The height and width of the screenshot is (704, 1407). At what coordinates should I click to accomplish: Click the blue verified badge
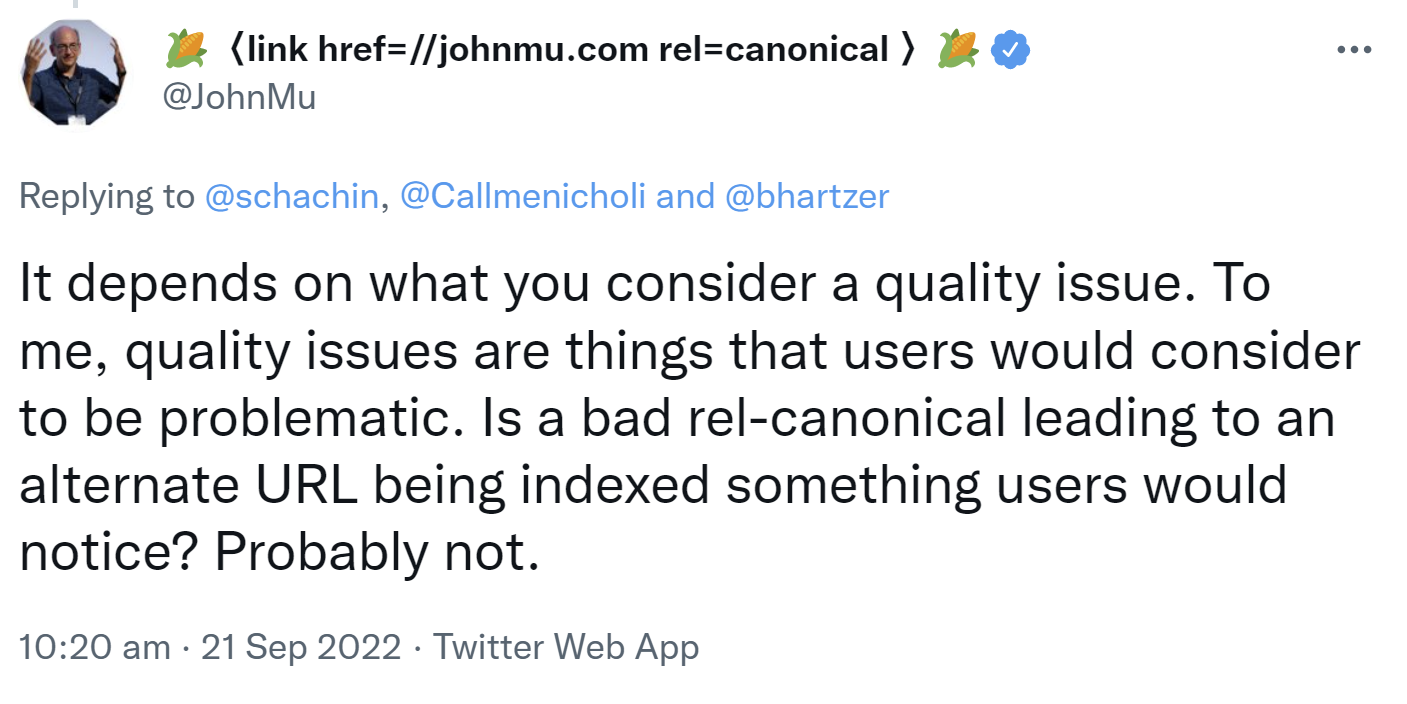(x=1010, y=49)
